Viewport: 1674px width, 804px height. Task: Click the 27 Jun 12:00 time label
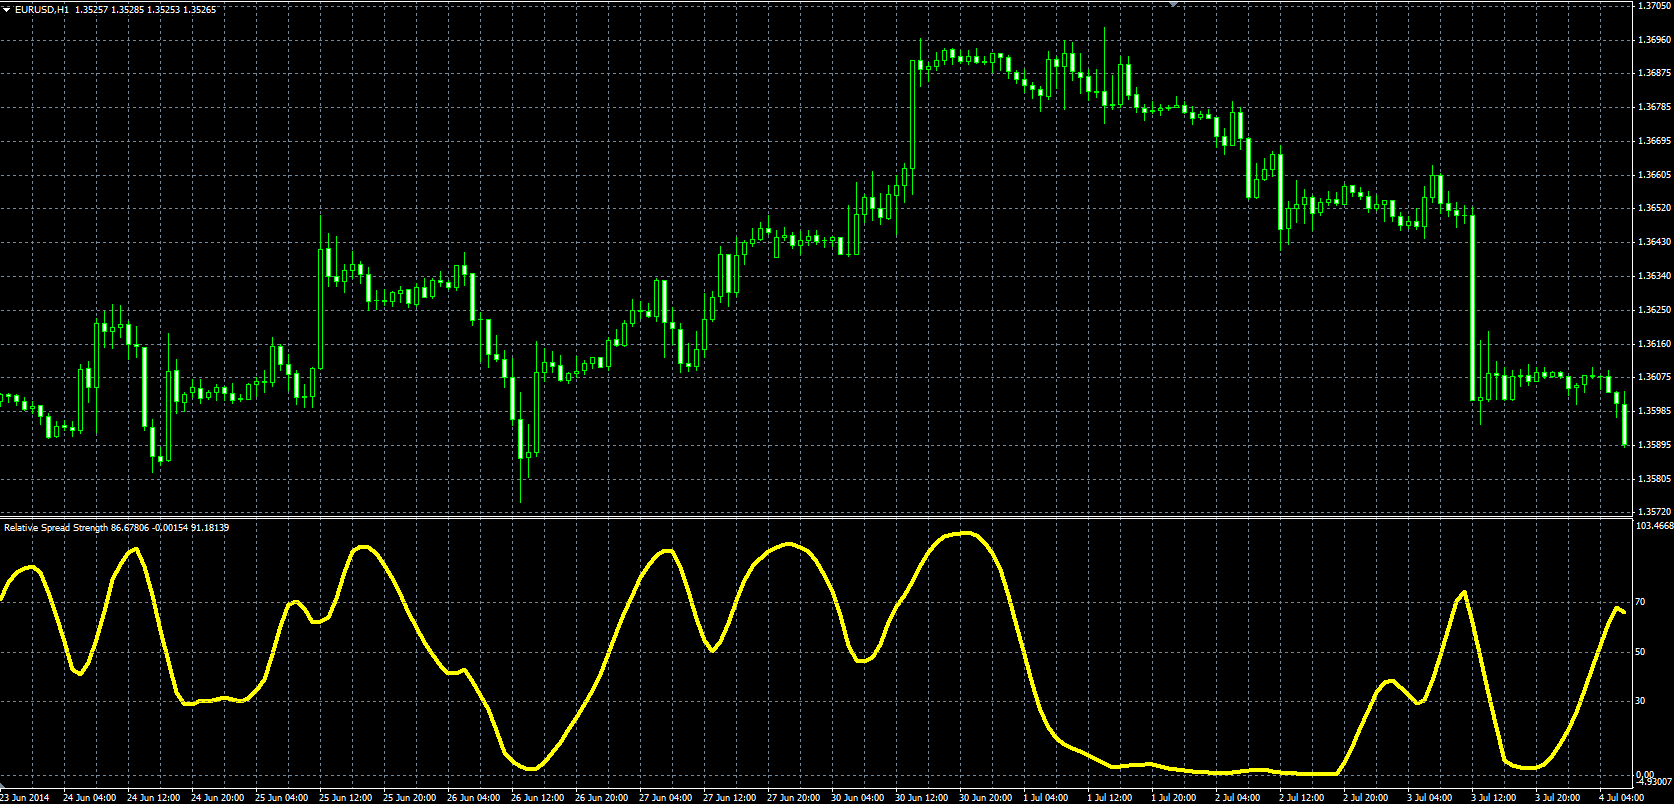tap(730, 798)
